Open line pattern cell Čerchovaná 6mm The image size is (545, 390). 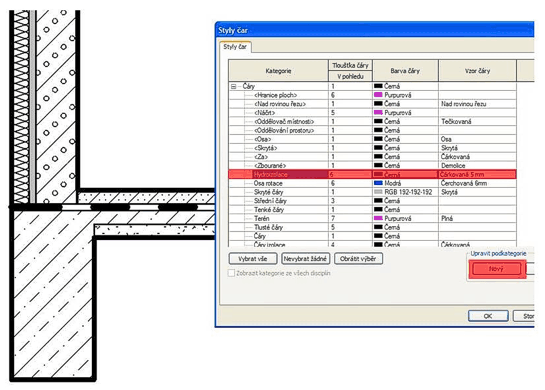(x=477, y=183)
